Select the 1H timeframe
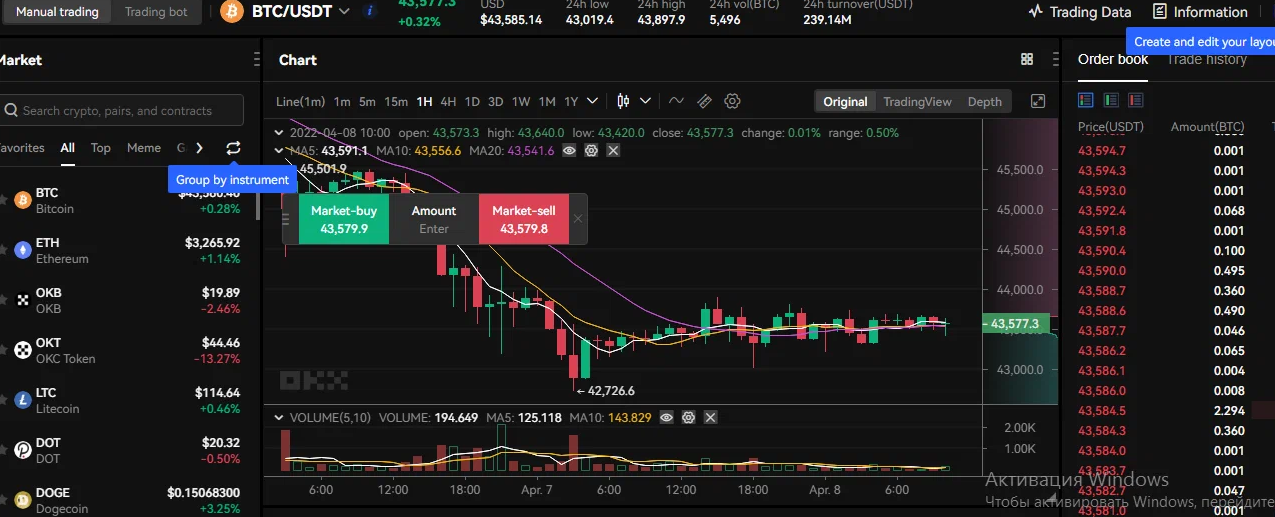1275x517 pixels. pyautogui.click(x=424, y=101)
